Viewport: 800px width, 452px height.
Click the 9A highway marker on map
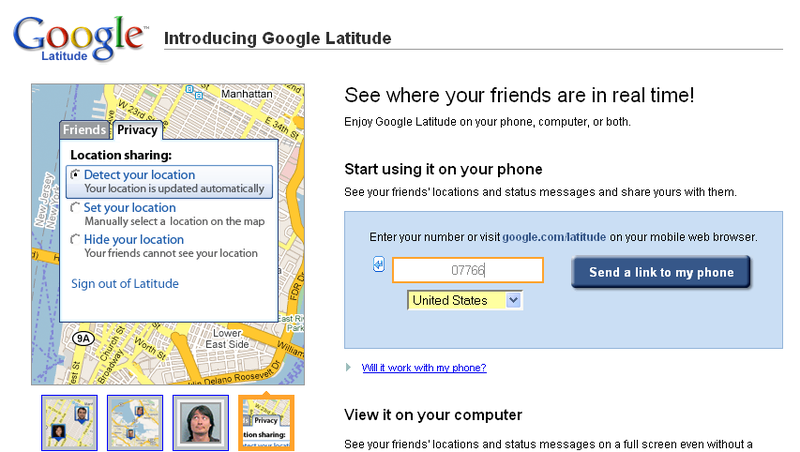(83, 338)
